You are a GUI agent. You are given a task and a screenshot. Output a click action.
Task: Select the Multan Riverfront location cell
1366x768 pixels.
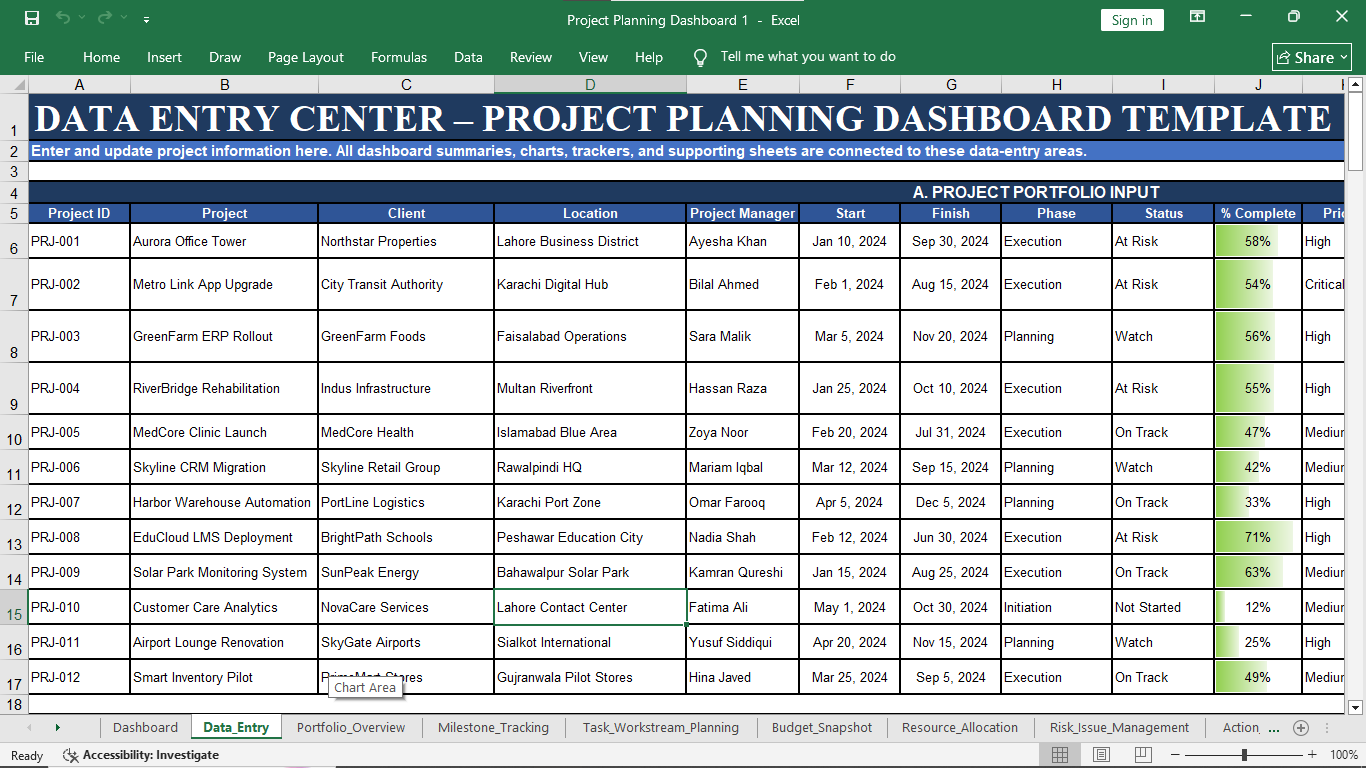(590, 388)
